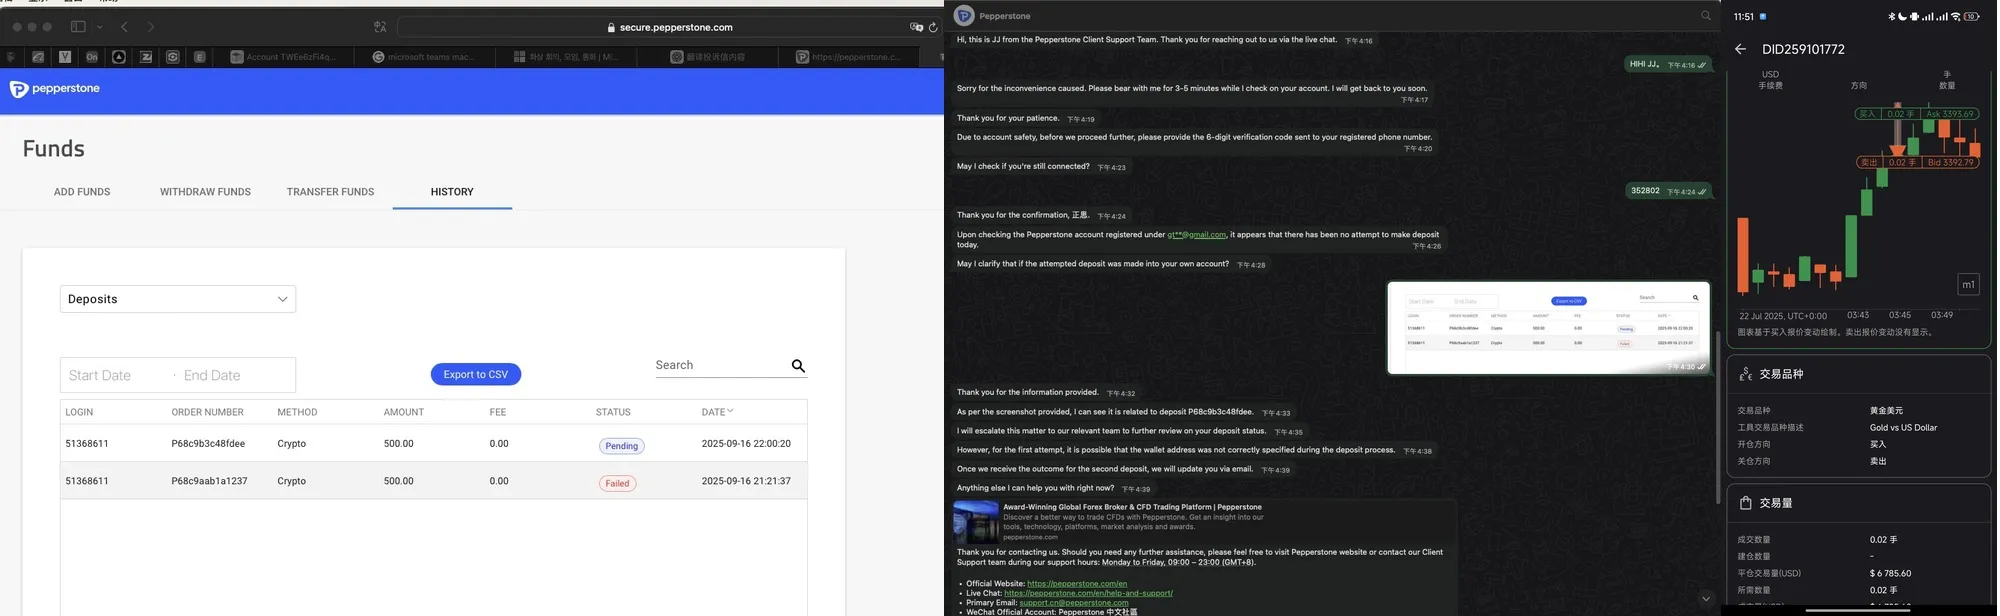The height and width of the screenshot is (616, 2000).
Task: Click scroll-to-bottom chevron in chat
Action: click(x=1705, y=599)
